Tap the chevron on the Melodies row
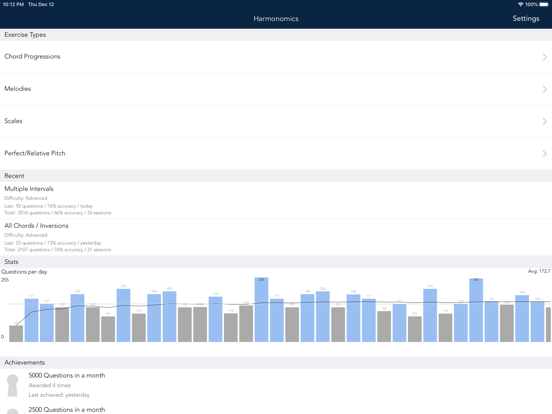 [x=545, y=89]
